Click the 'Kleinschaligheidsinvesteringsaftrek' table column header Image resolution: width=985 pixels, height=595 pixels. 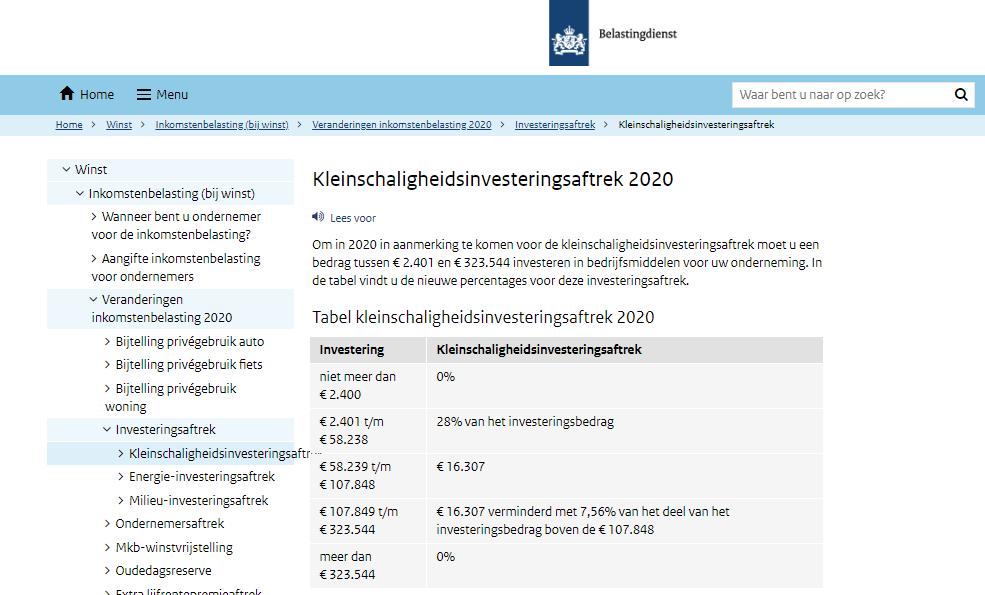pos(625,350)
